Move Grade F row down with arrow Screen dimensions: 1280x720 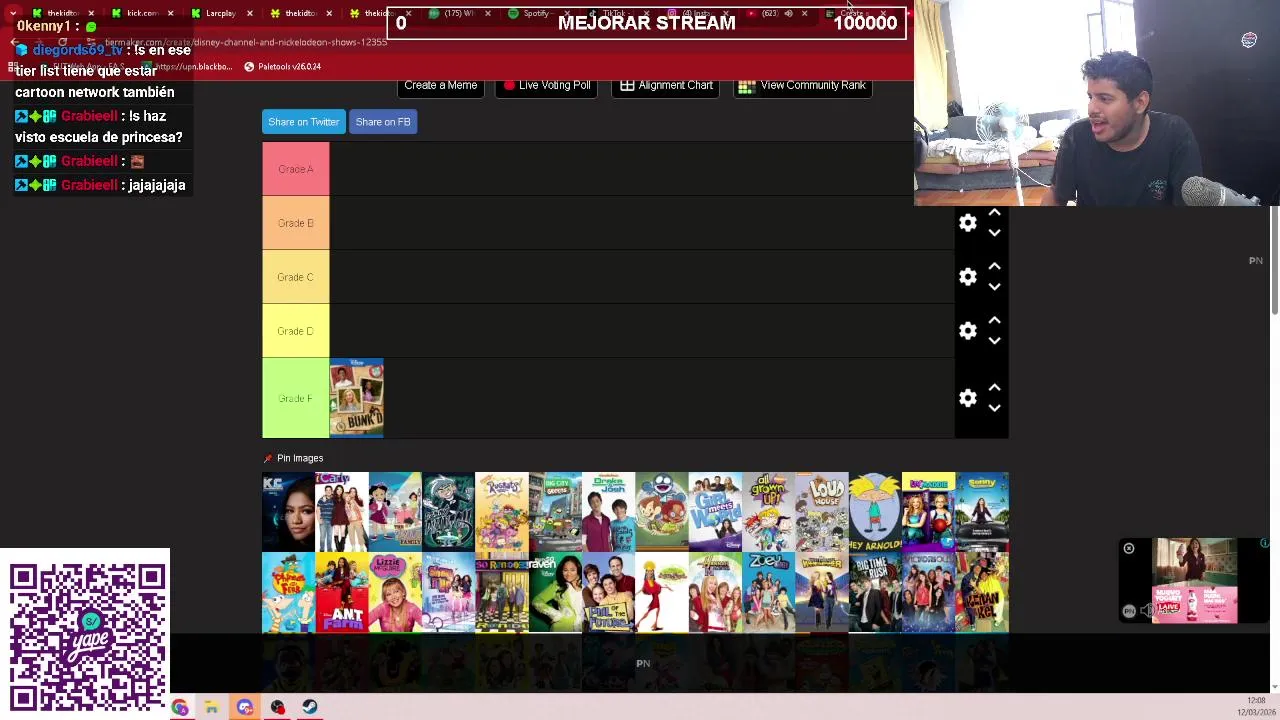pyautogui.click(x=994, y=408)
